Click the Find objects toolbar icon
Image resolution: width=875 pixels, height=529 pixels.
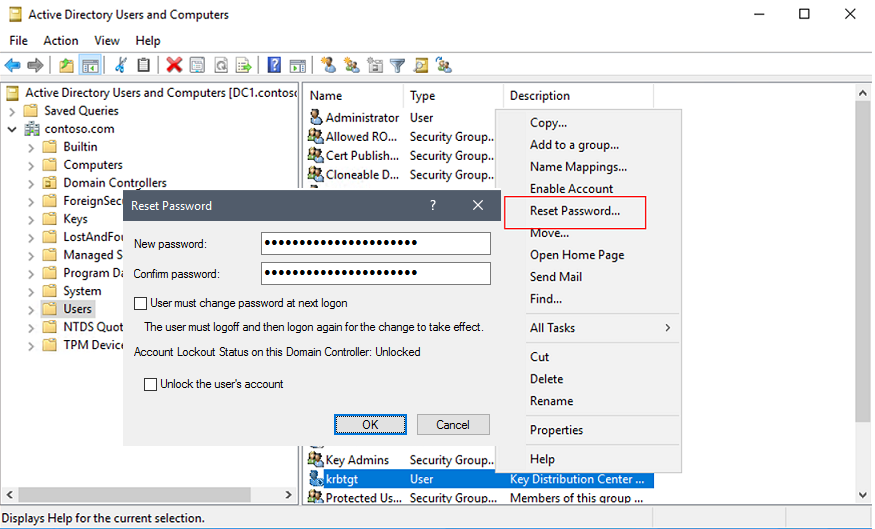pyautogui.click(x=421, y=66)
